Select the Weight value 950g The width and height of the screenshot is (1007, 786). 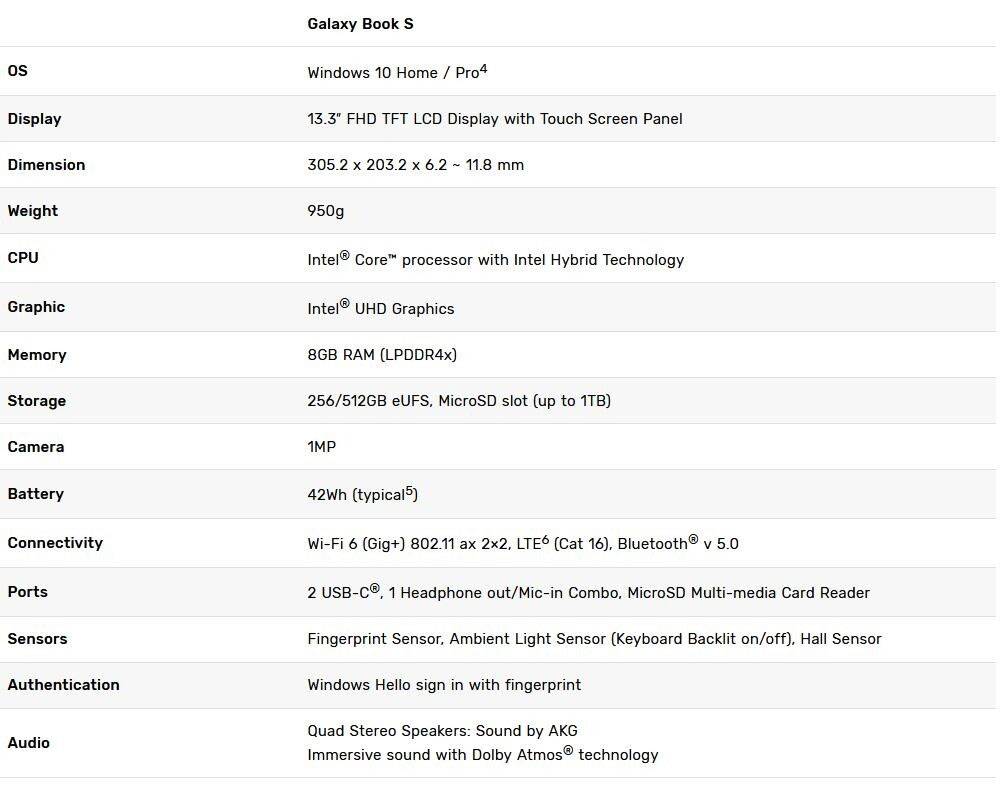click(326, 211)
